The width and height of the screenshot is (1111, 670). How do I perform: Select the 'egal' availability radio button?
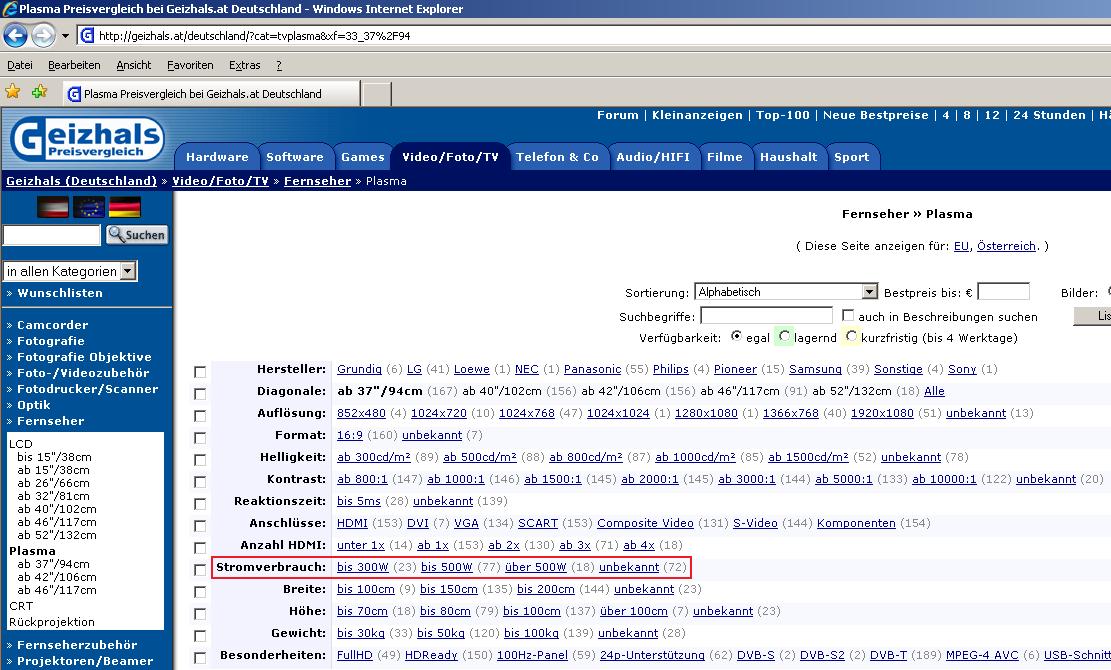(x=737, y=336)
